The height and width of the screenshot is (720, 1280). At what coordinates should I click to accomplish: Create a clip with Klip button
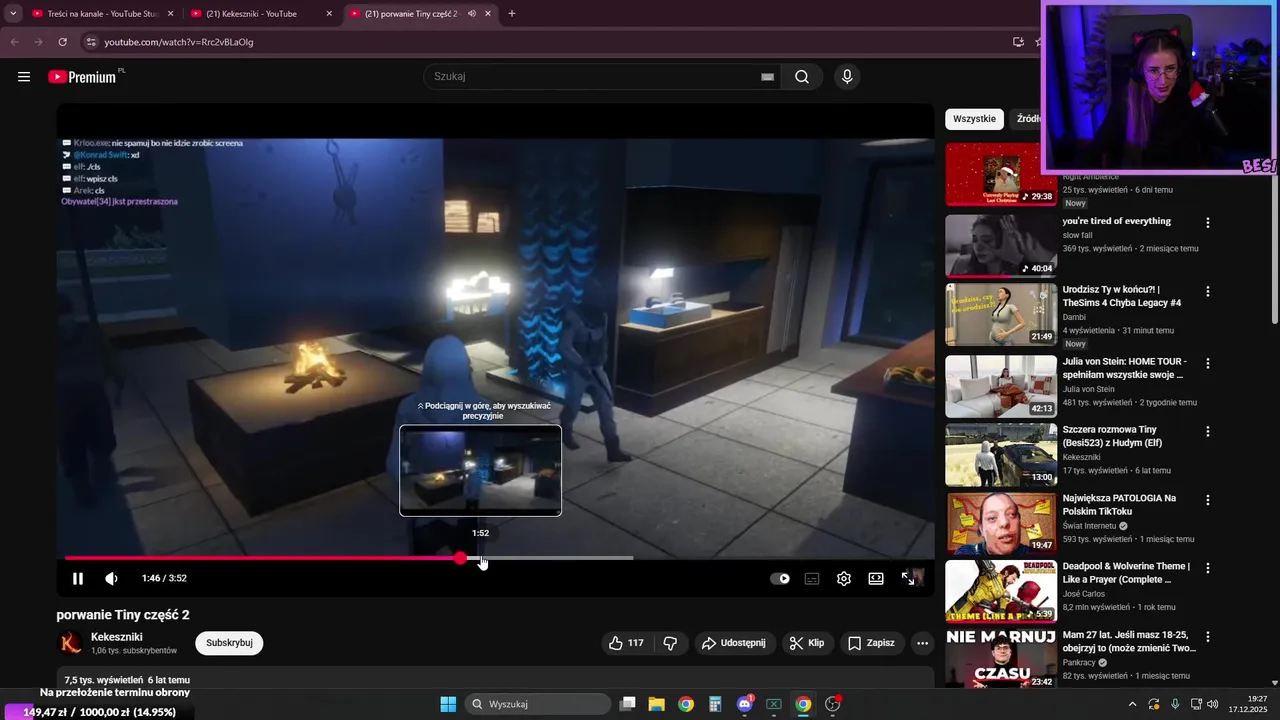point(807,643)
